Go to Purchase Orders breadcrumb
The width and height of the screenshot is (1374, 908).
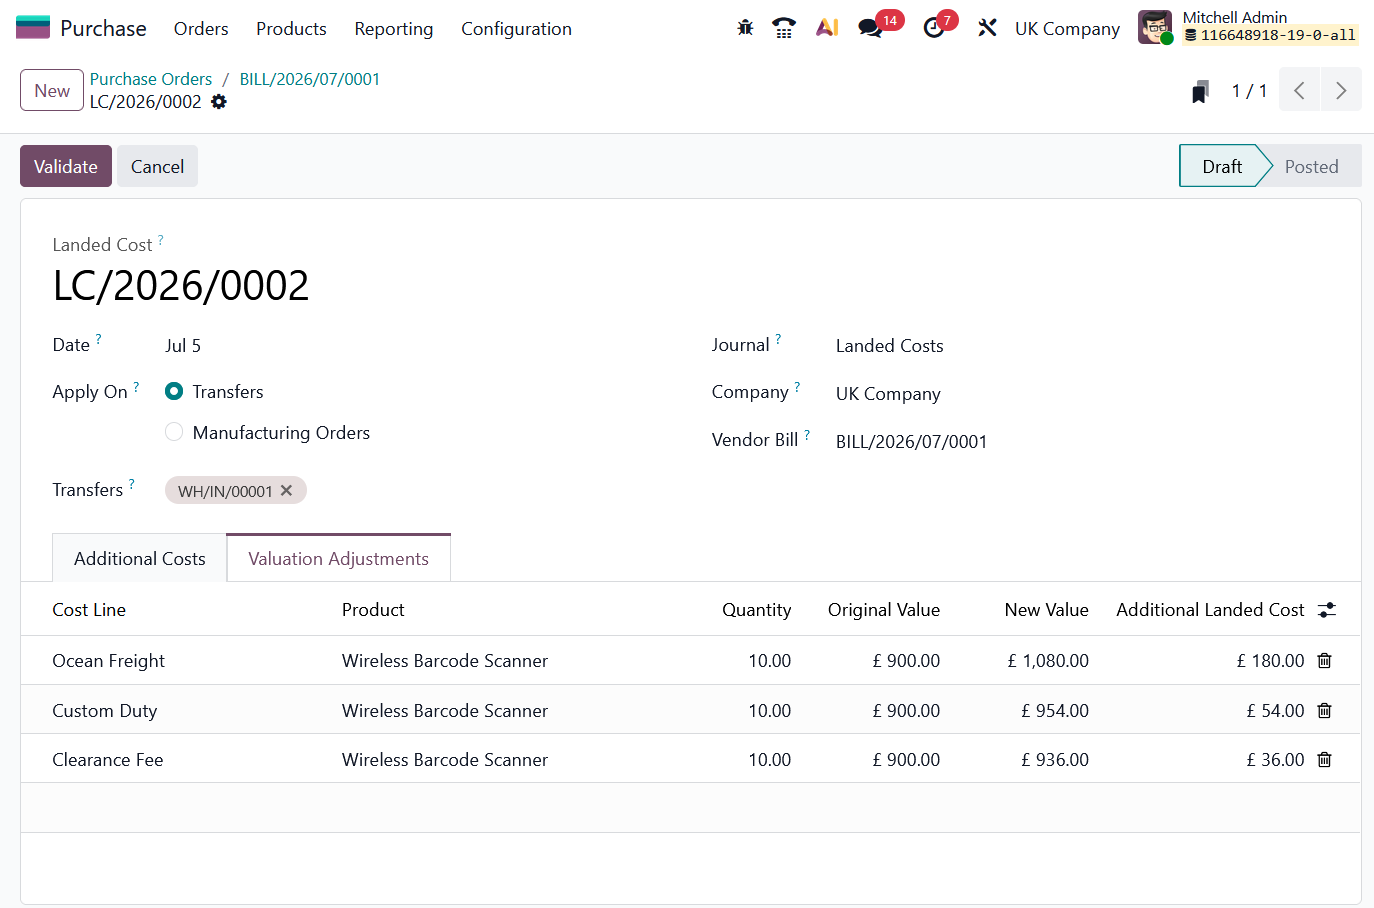pos(151,79)
